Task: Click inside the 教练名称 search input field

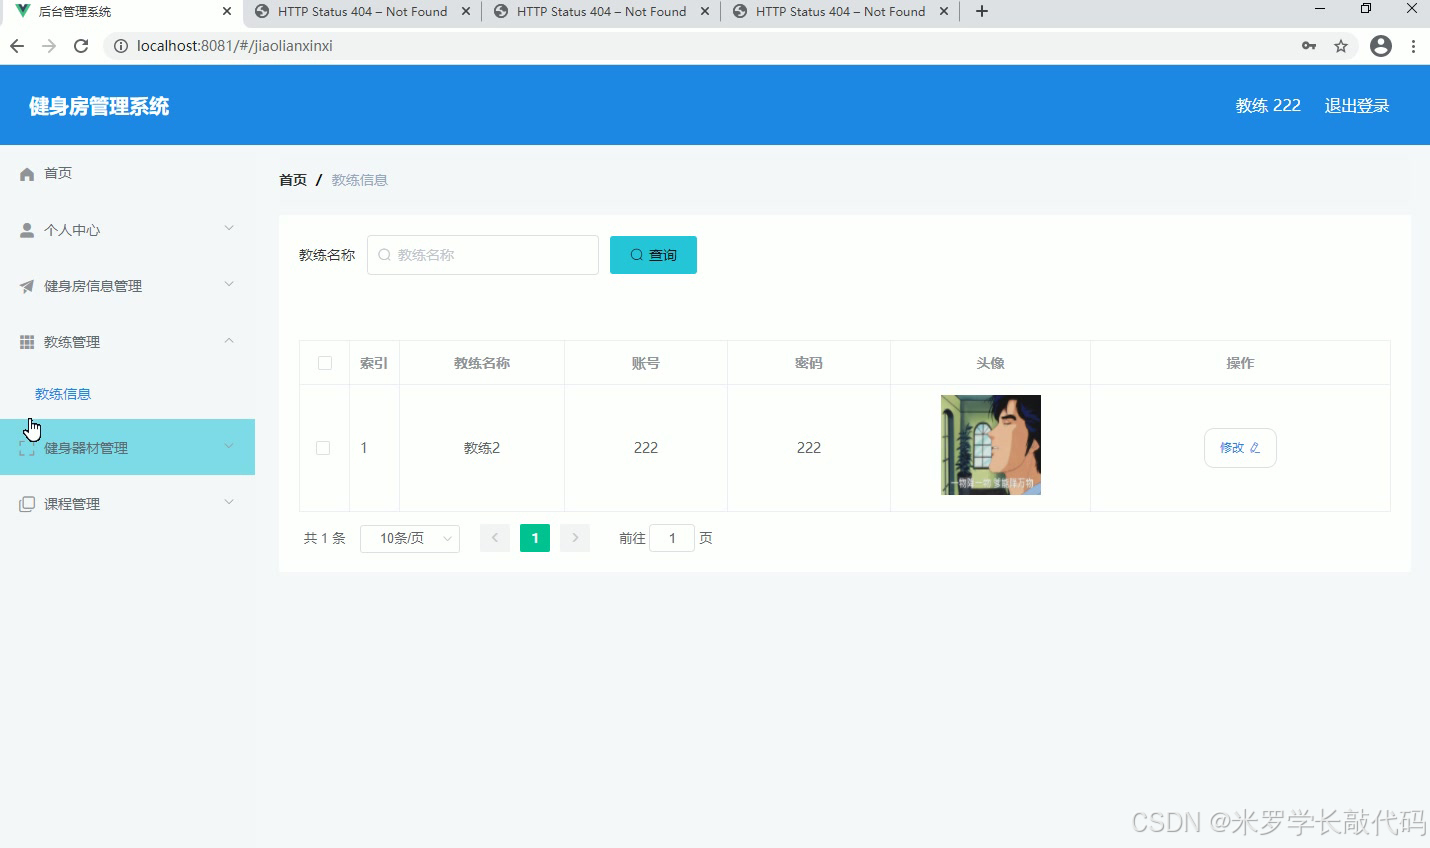Action: pyautogui.click(x=483, y=254)
